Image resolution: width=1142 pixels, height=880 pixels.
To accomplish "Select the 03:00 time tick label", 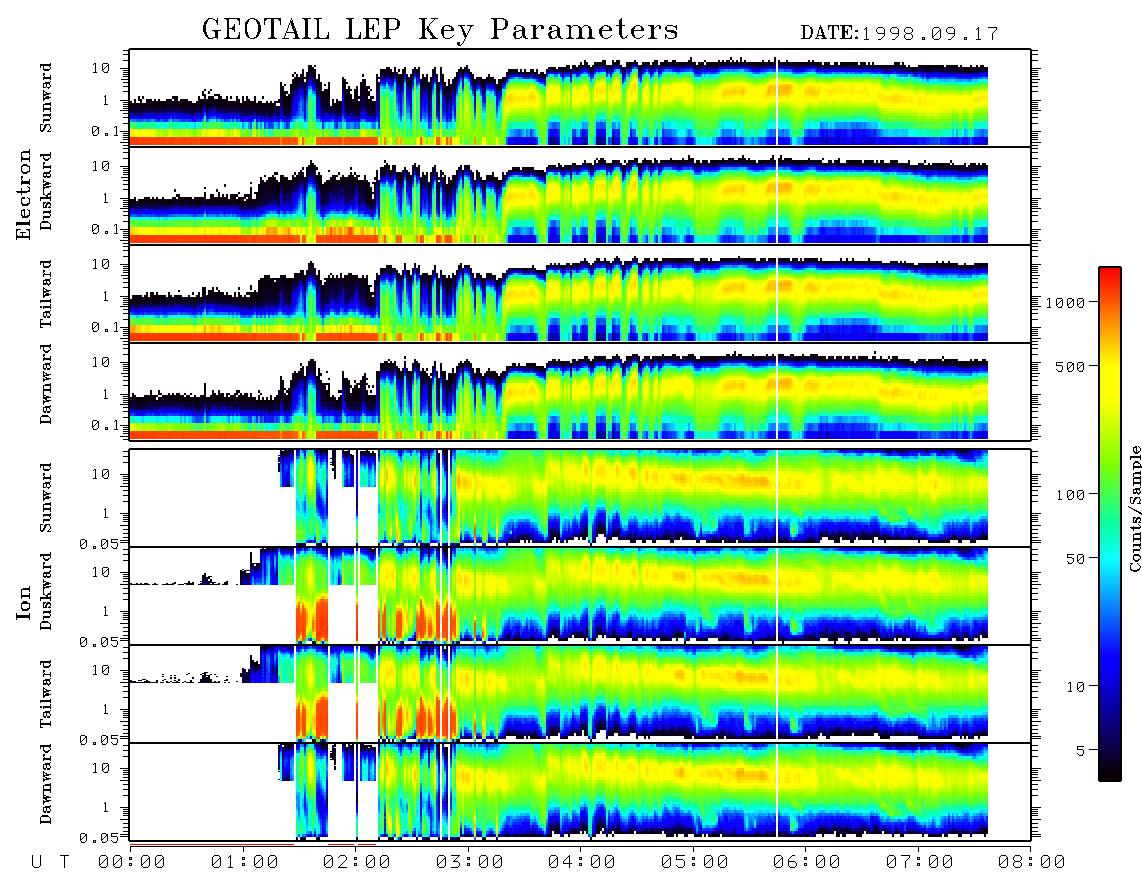I will tap(470, 863).
